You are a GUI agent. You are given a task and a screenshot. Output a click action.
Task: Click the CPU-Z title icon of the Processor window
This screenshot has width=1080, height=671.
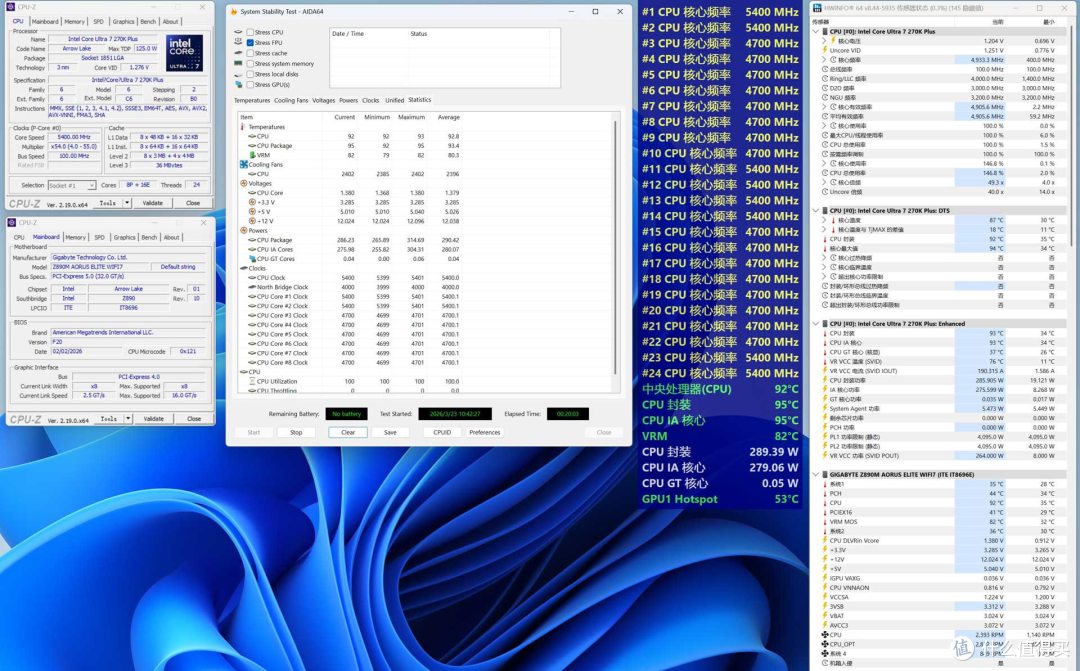click(11, 7)
